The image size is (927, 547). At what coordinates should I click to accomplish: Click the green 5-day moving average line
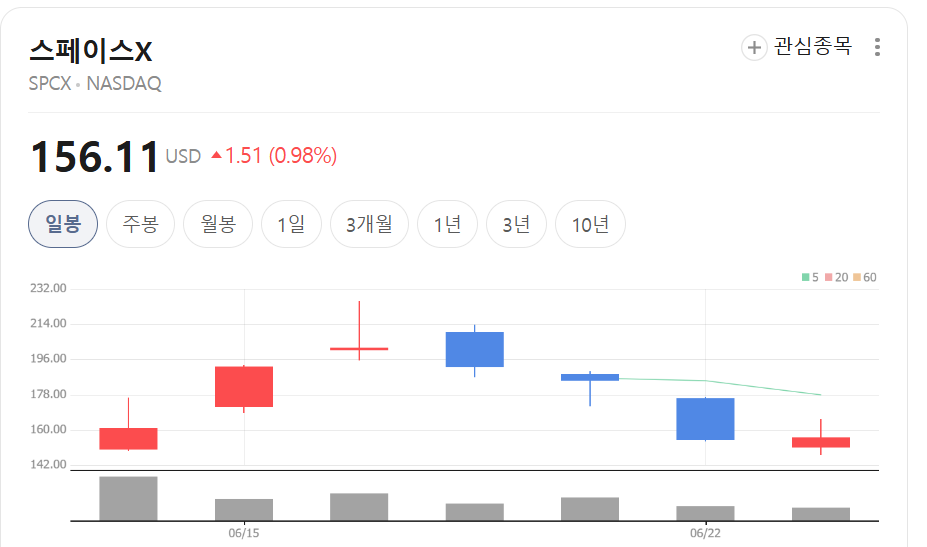pos(719,382)
